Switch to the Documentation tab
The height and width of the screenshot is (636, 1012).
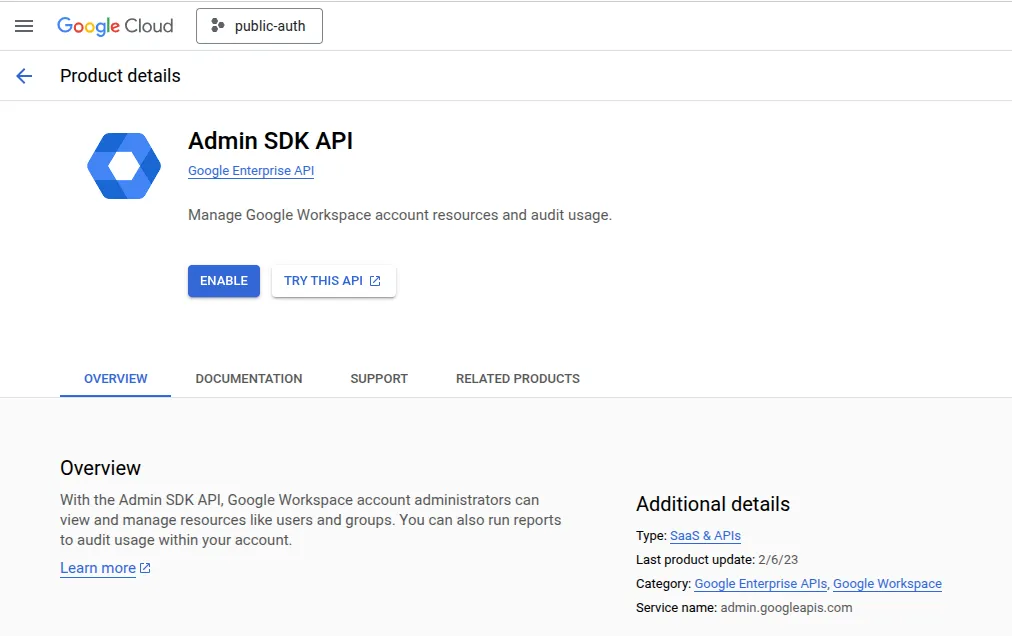(x=248, y=378)
